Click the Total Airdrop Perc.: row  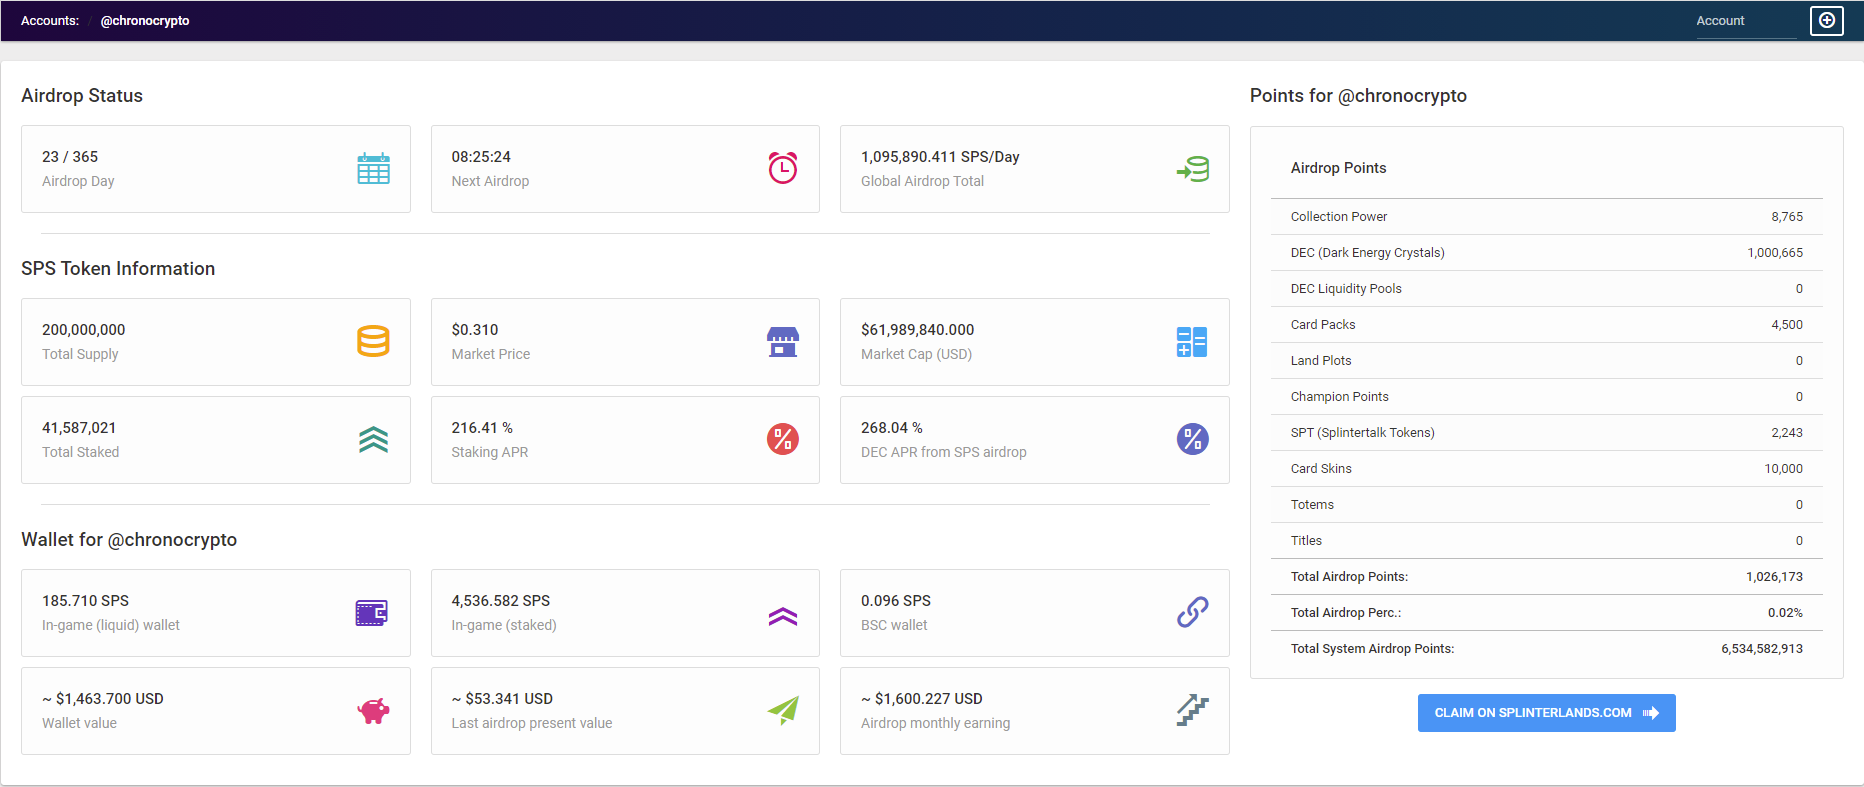click(1546, 613)
